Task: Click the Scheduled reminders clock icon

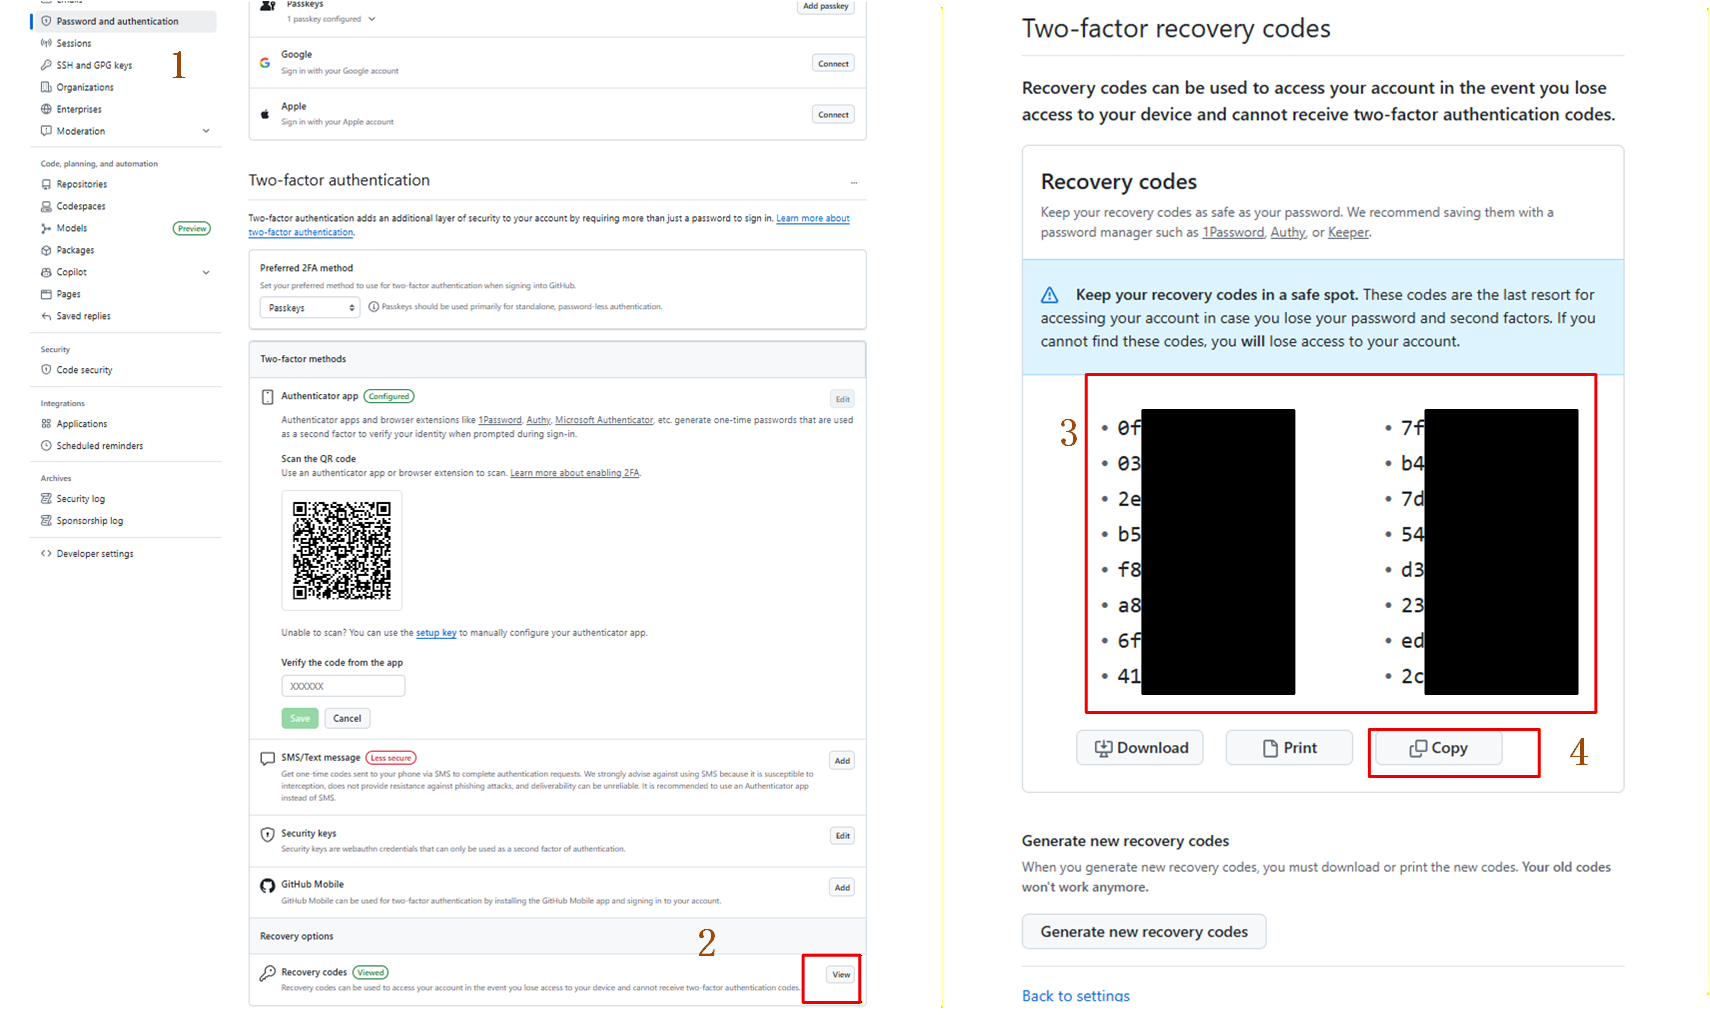Action: point(46,445)
